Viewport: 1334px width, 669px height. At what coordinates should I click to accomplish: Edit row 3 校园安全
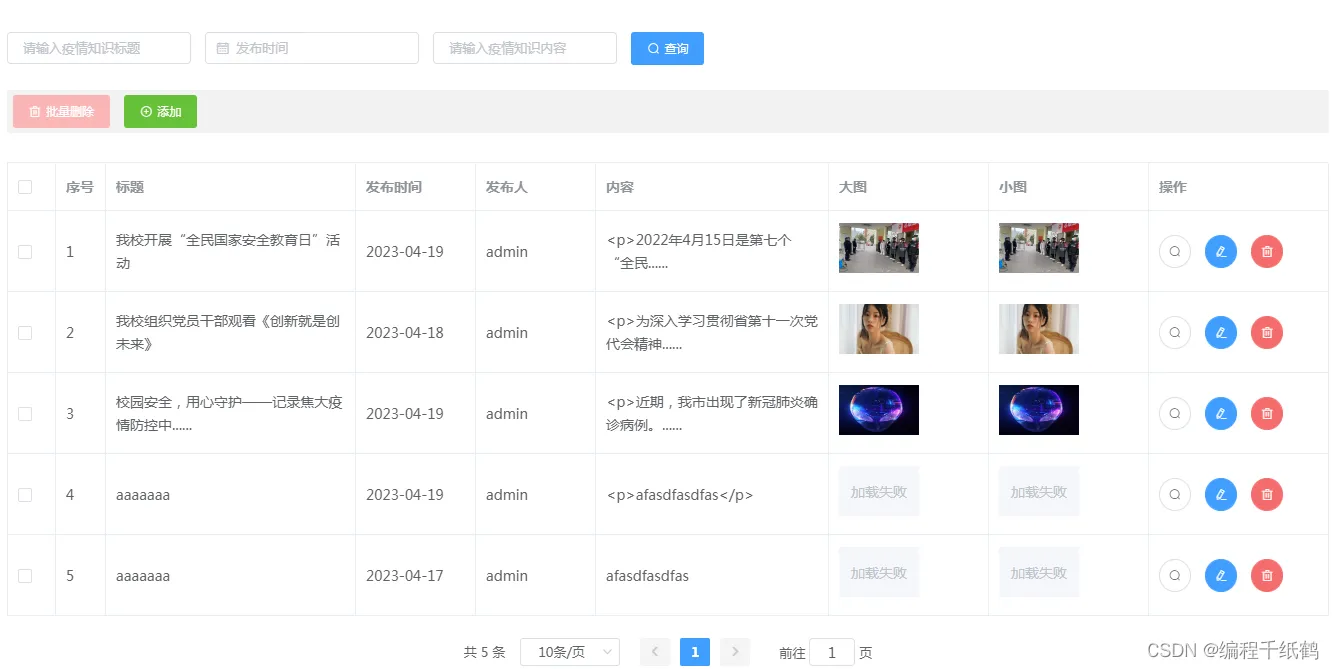click(x=1220, y=414)
